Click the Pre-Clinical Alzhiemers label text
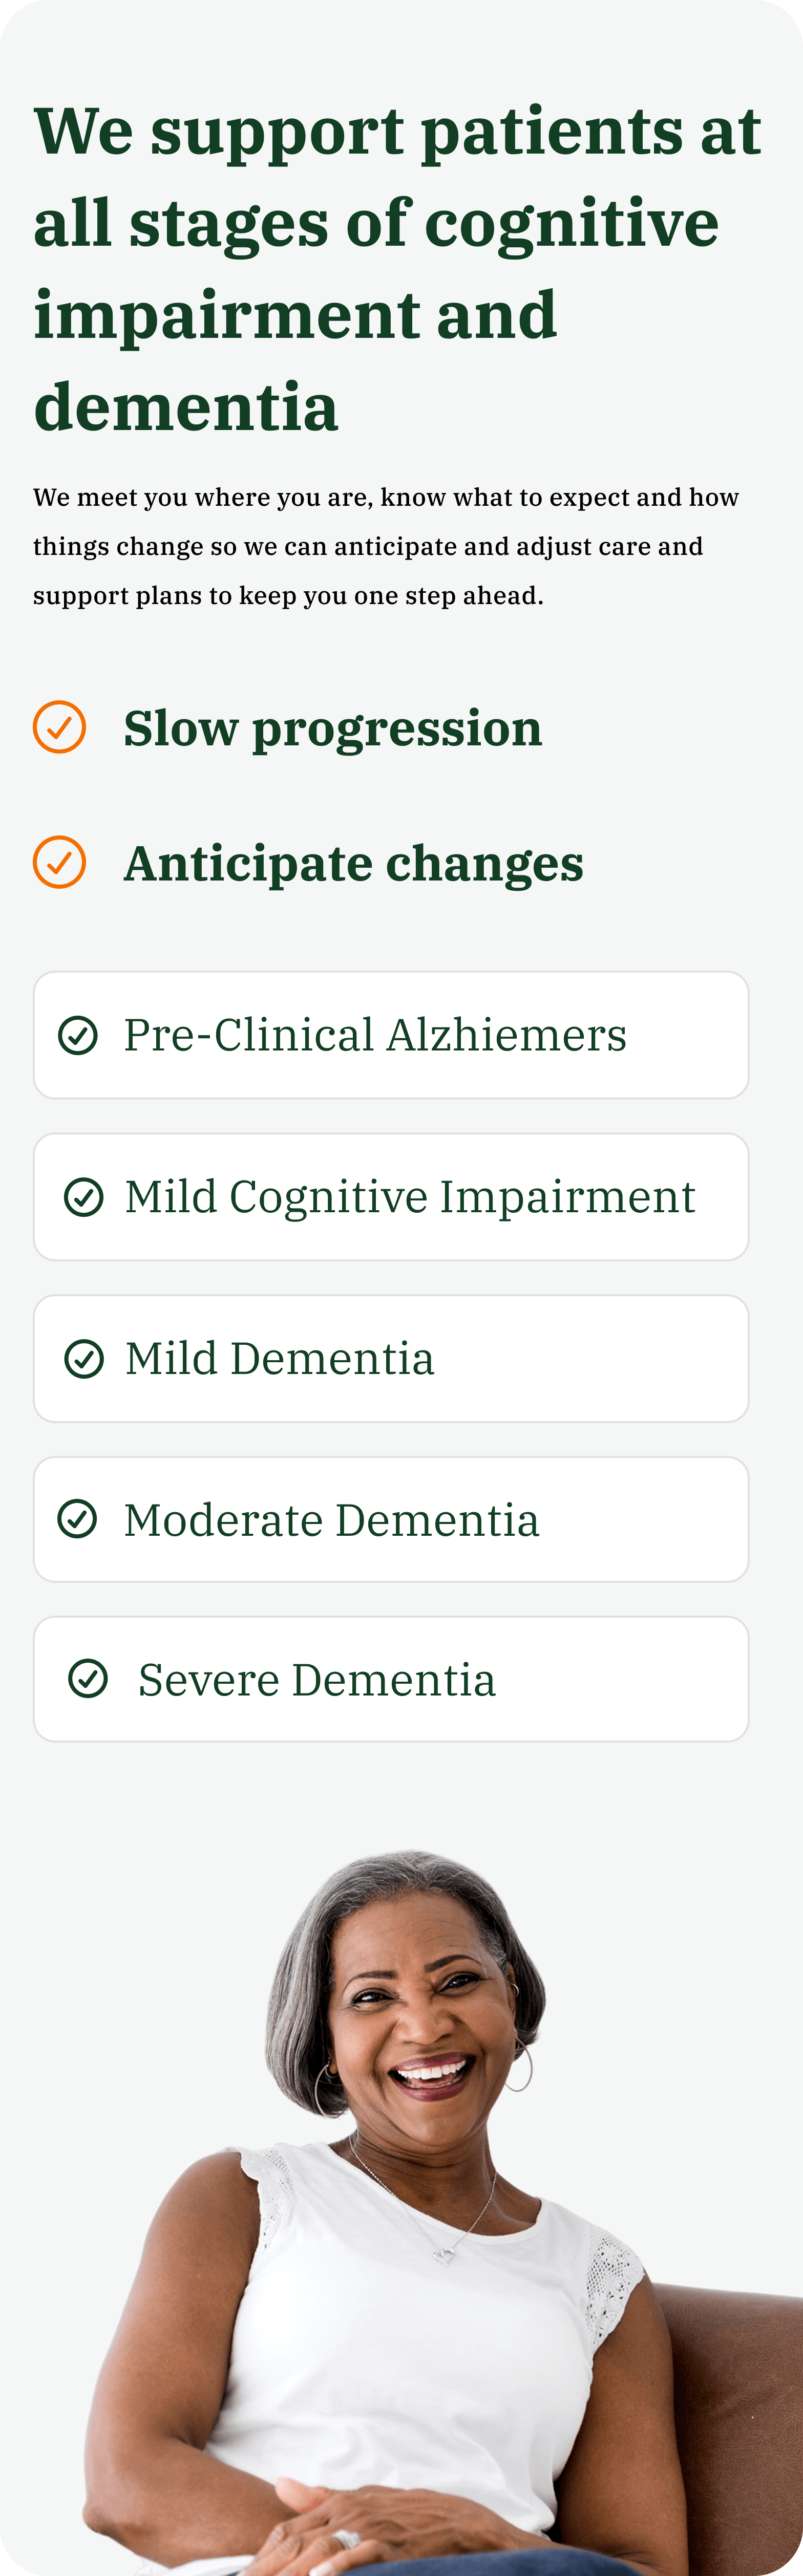Screen dimensions: 803x2576 [x=375, y=1035]
